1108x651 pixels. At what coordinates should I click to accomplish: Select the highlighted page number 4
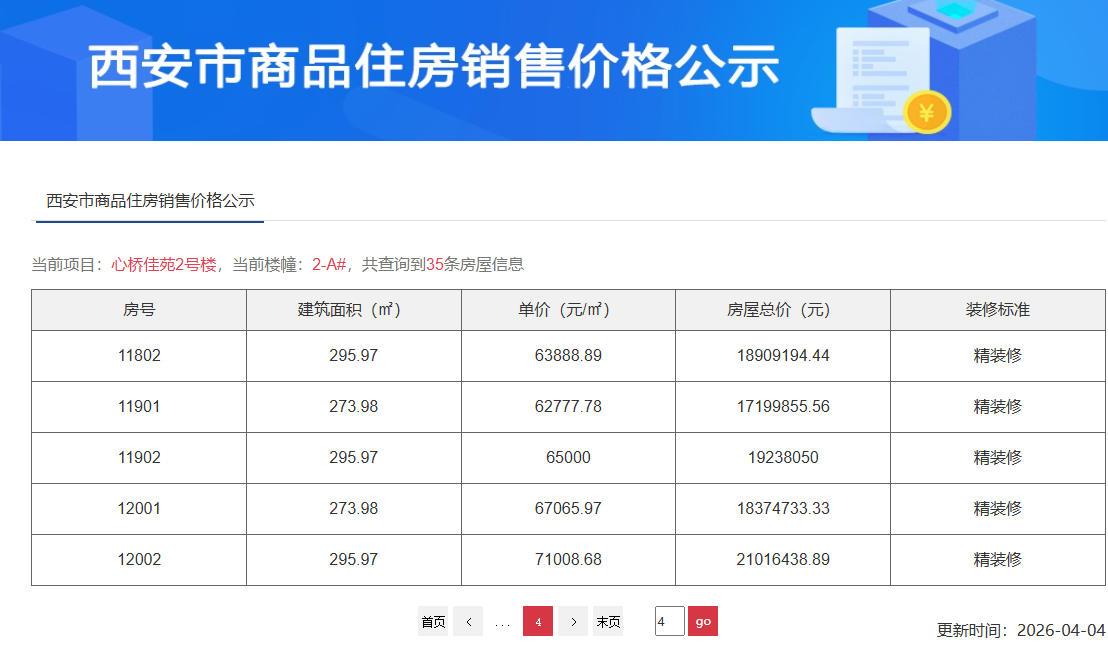coord(537,621)
